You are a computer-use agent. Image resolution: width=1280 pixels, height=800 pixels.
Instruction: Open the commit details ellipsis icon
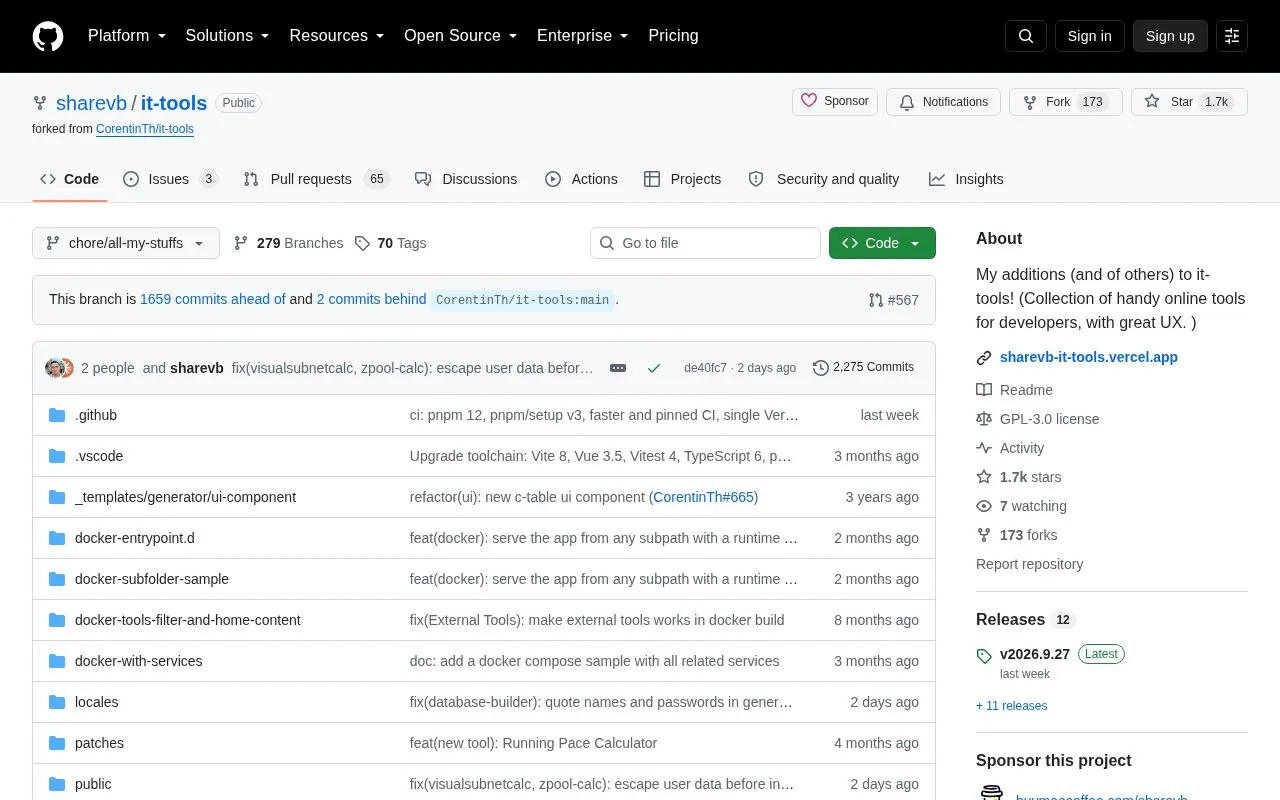tap(618, 368)
